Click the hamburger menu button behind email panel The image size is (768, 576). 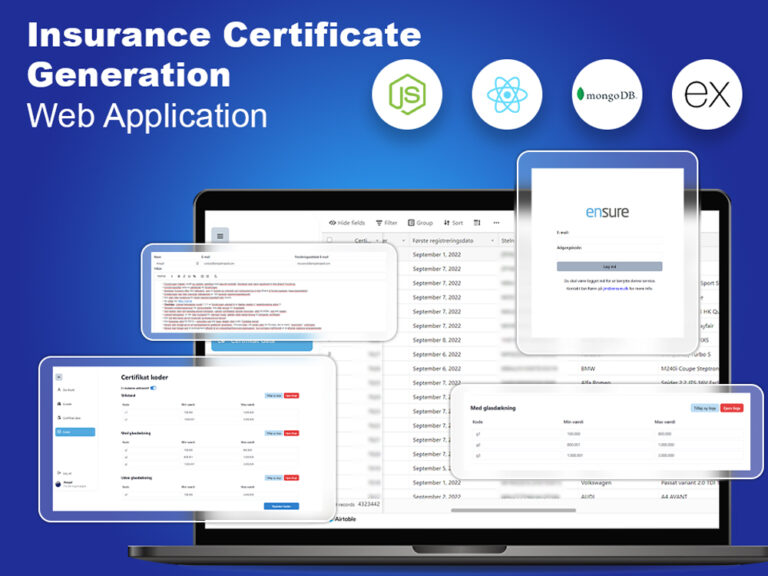(x=220, y=236)
